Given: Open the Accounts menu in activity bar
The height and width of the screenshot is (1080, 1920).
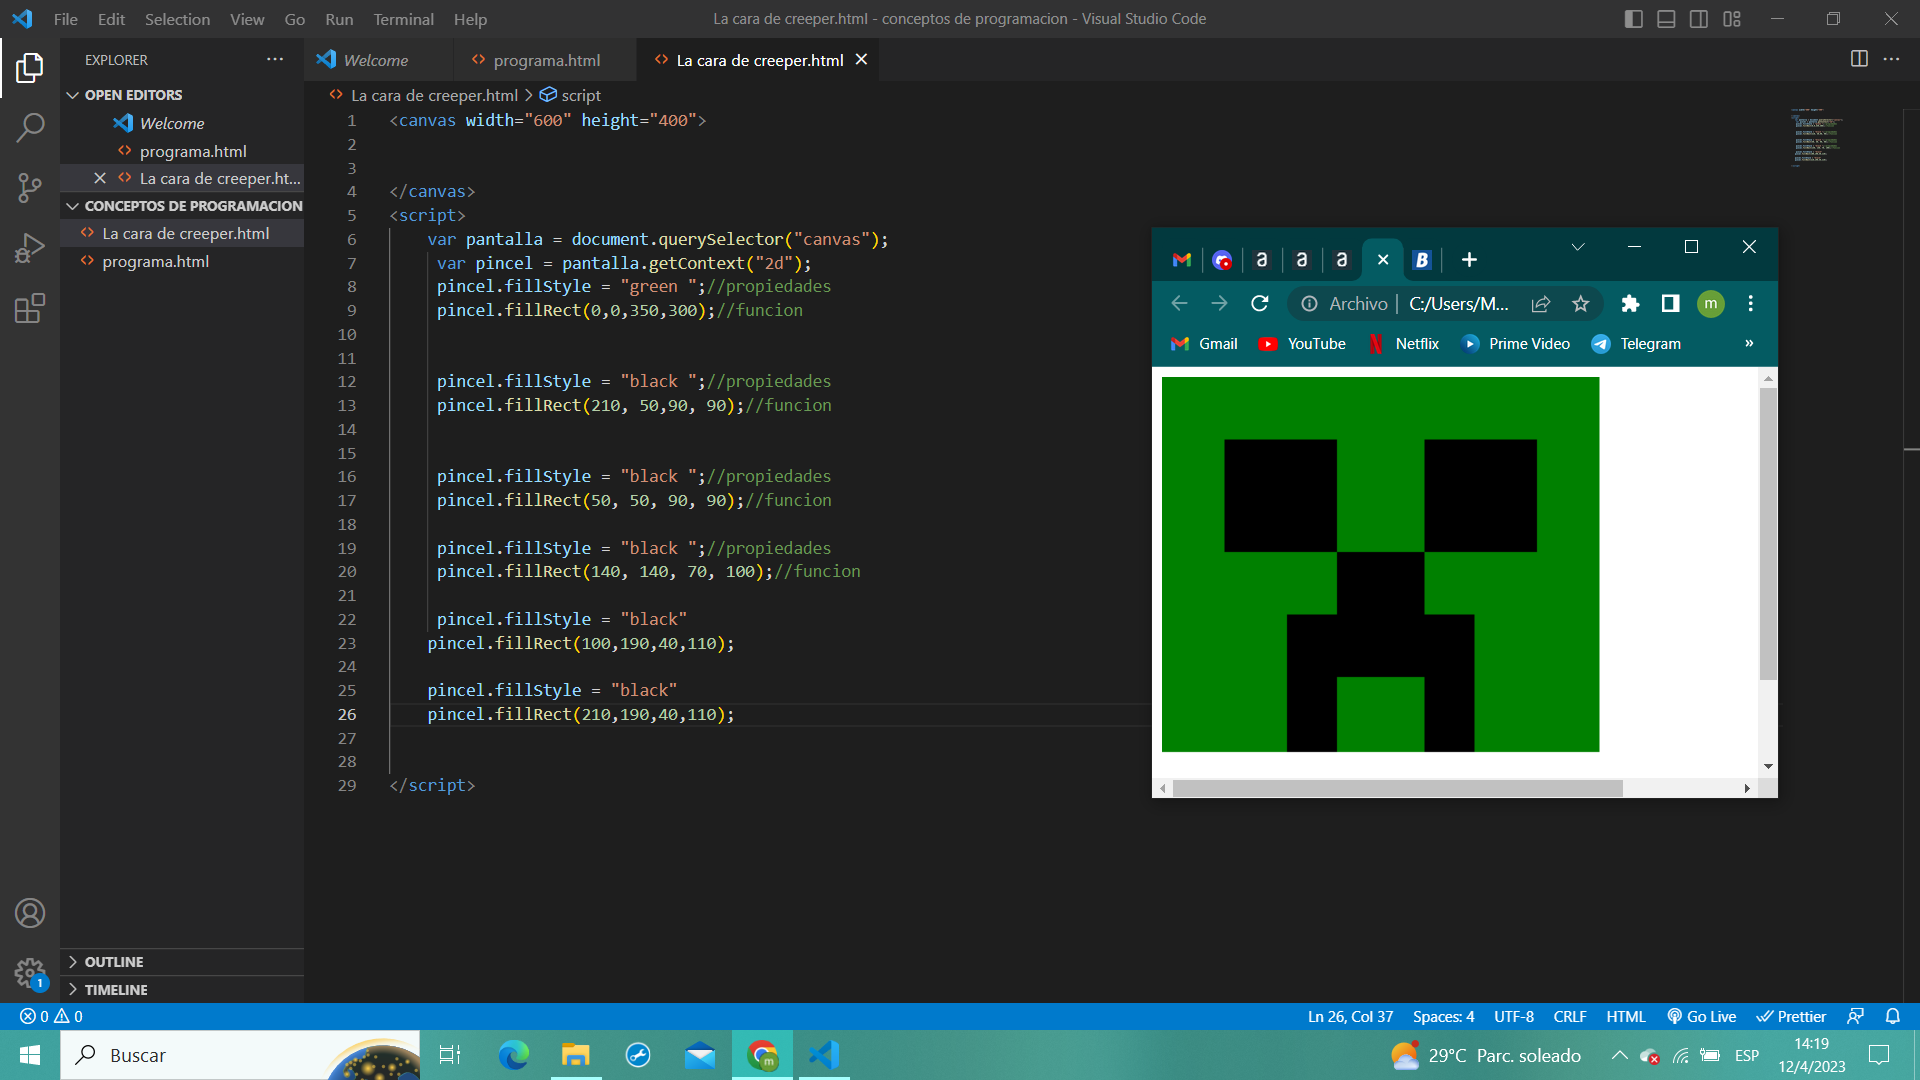Looking at the screenshot, I should [30, 913].
